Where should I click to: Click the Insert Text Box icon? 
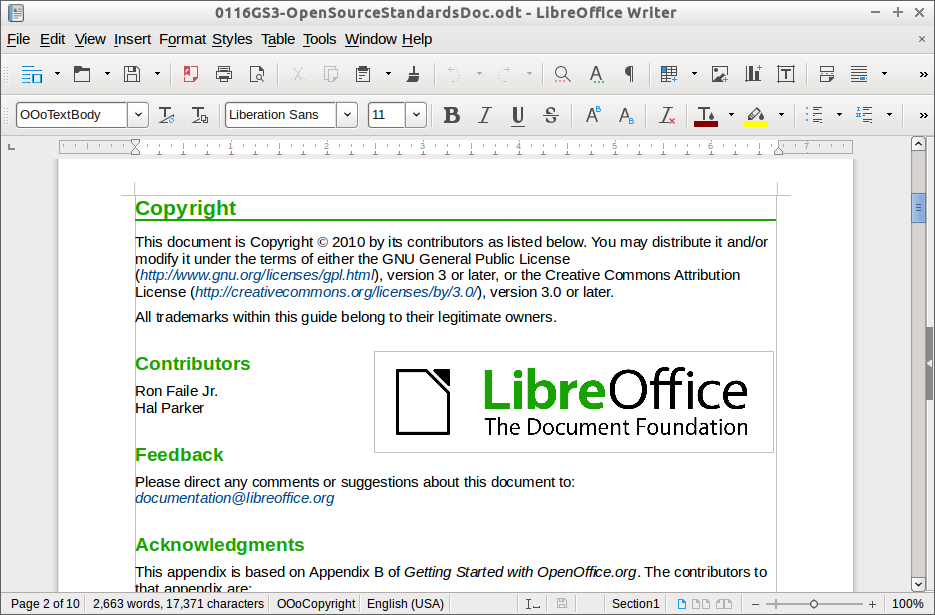(x=786, y=74)
